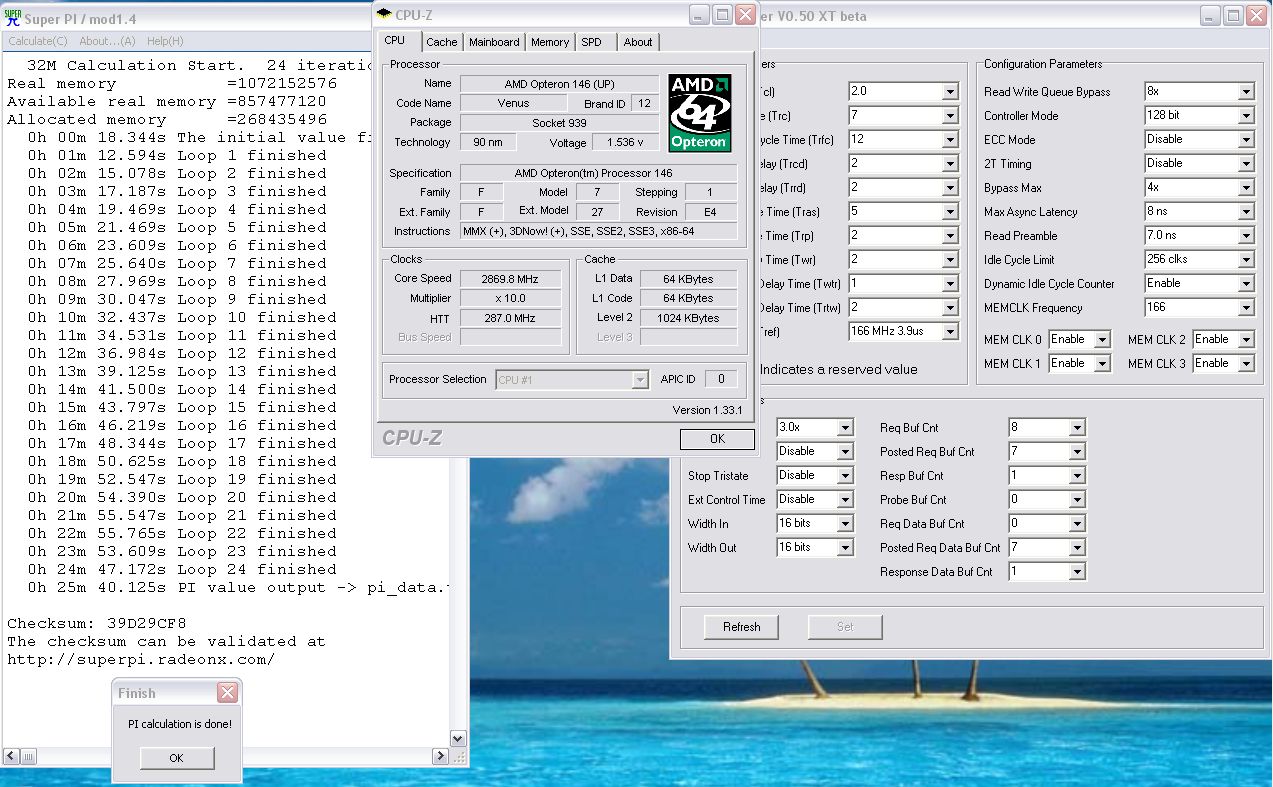Minimize the A64 Tweaker window
The image size is (1273, 787).
(1210, 16)
